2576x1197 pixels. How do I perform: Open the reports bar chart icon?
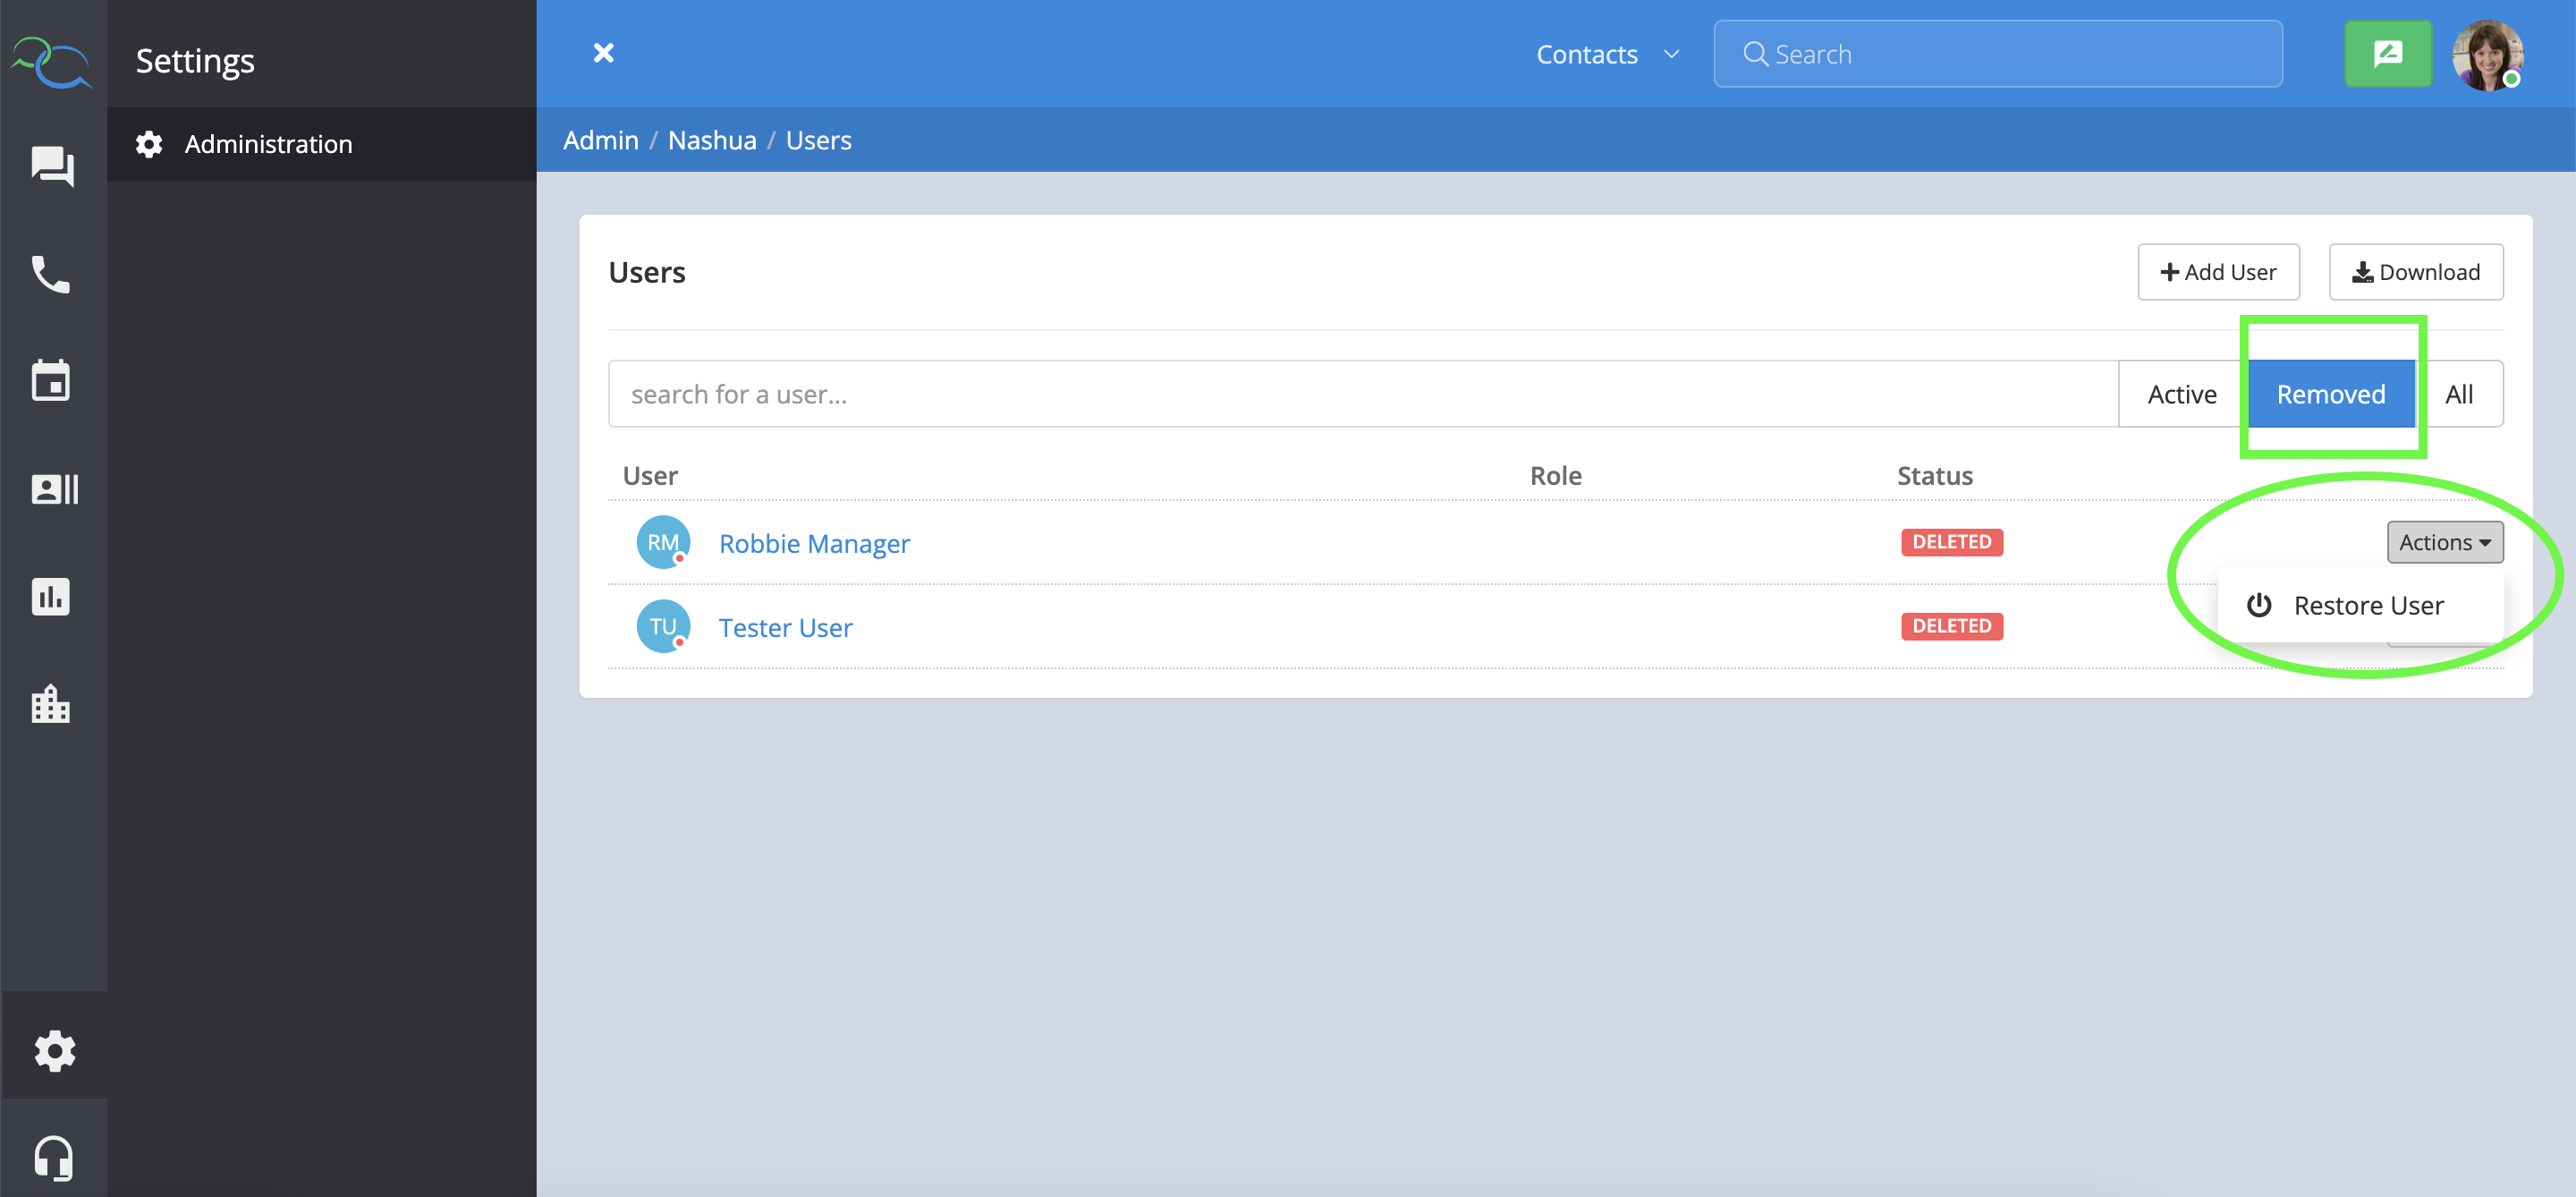pyautogui.click(x=51, y=596)
